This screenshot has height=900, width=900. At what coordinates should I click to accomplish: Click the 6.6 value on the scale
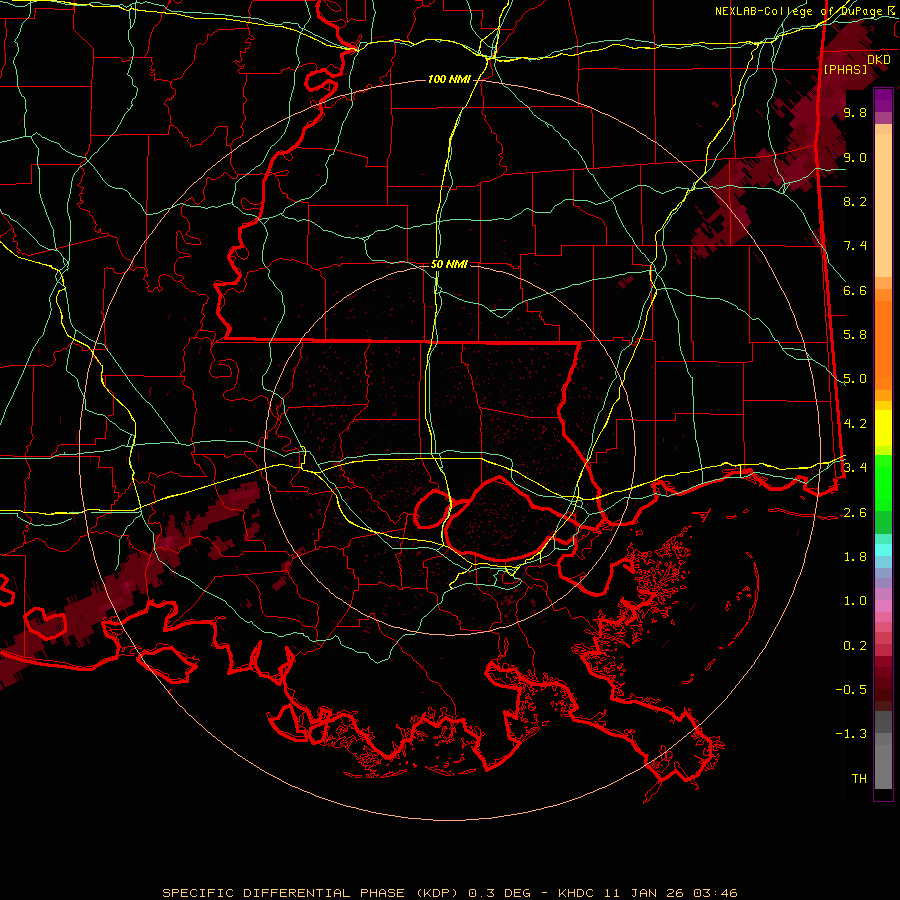coord(855,290)
